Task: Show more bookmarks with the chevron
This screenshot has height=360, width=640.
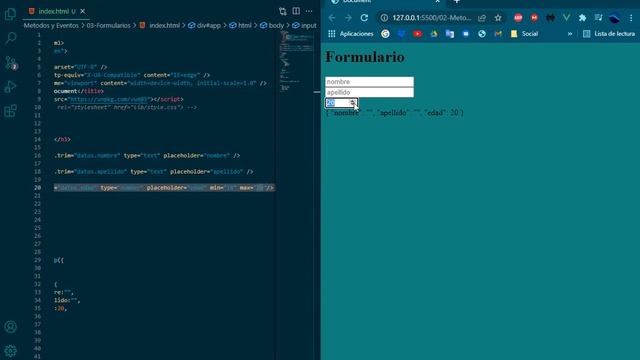Action: 570,34
